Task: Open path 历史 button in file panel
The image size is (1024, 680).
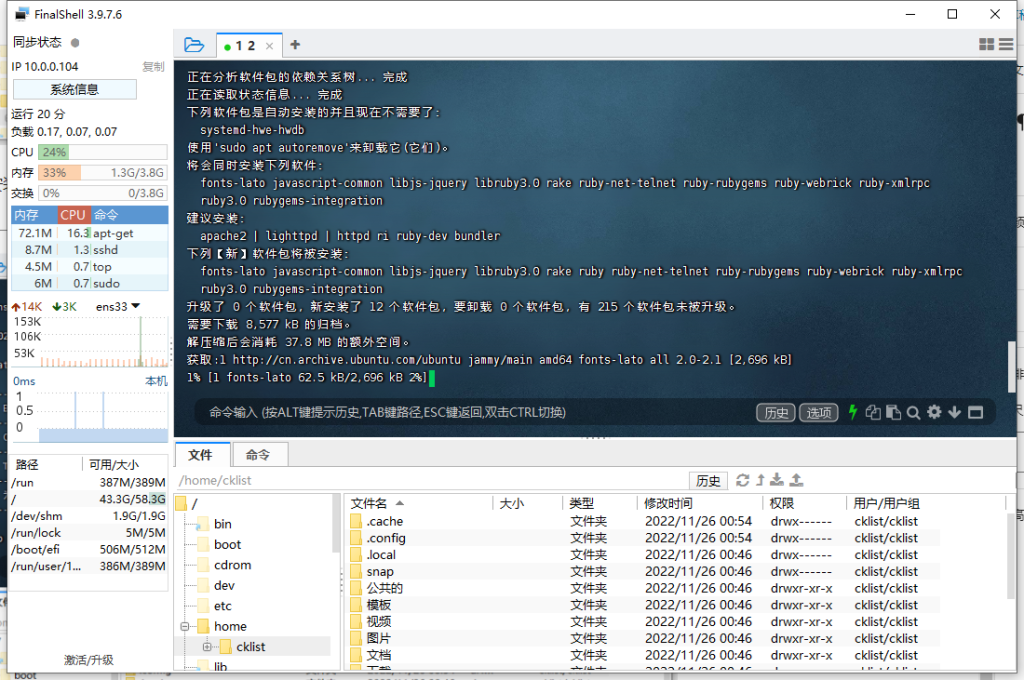Action: 709,481
